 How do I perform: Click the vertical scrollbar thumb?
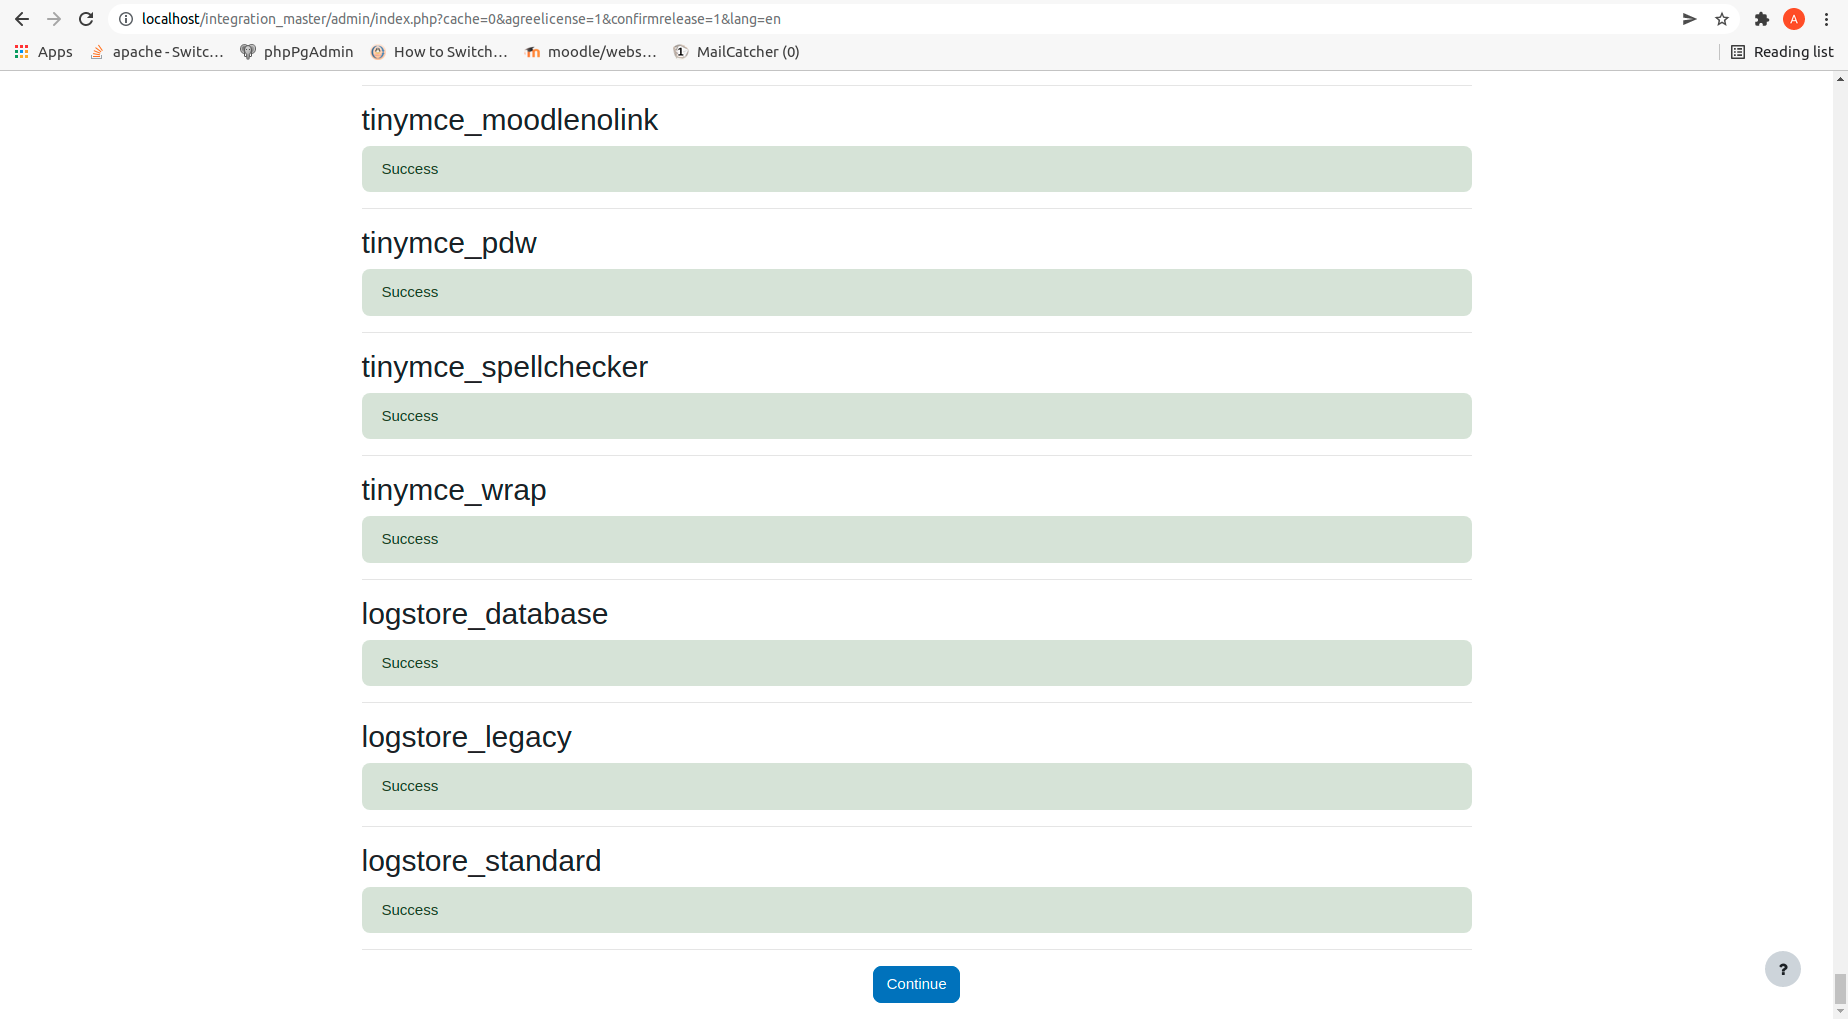click(x=1840, y=989)
